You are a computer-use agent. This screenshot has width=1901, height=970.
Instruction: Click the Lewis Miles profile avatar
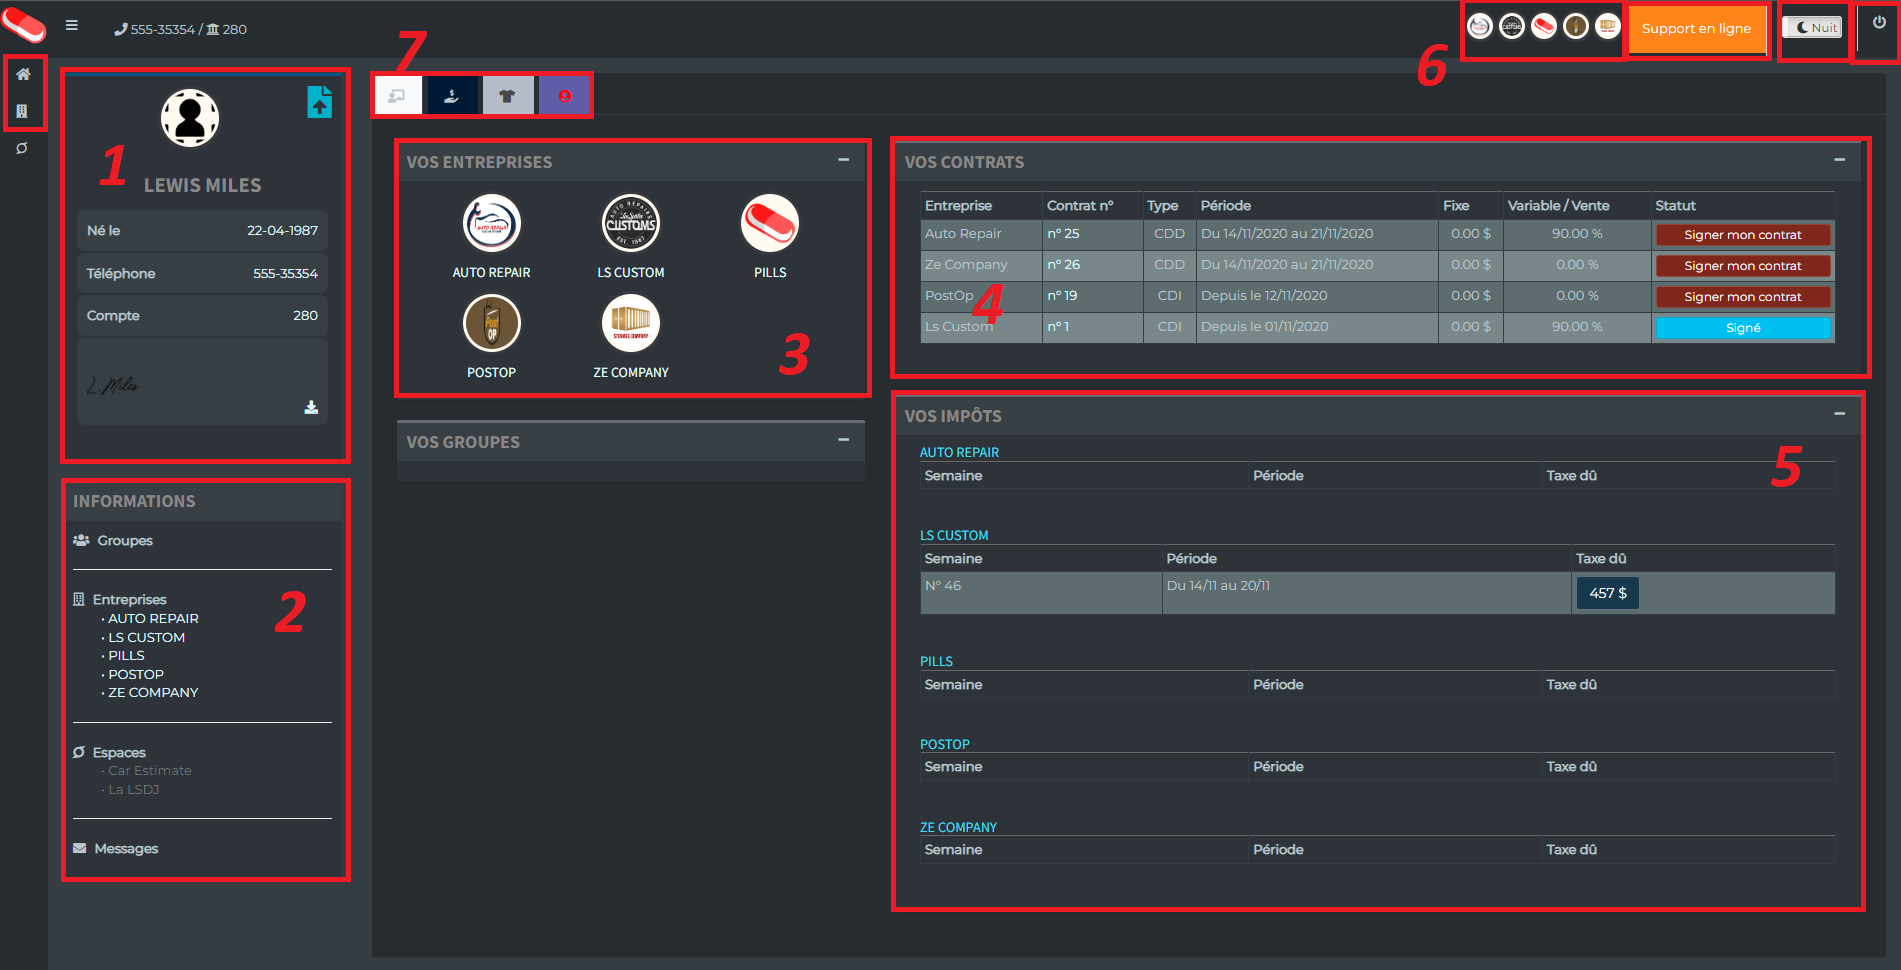(190, 118)
